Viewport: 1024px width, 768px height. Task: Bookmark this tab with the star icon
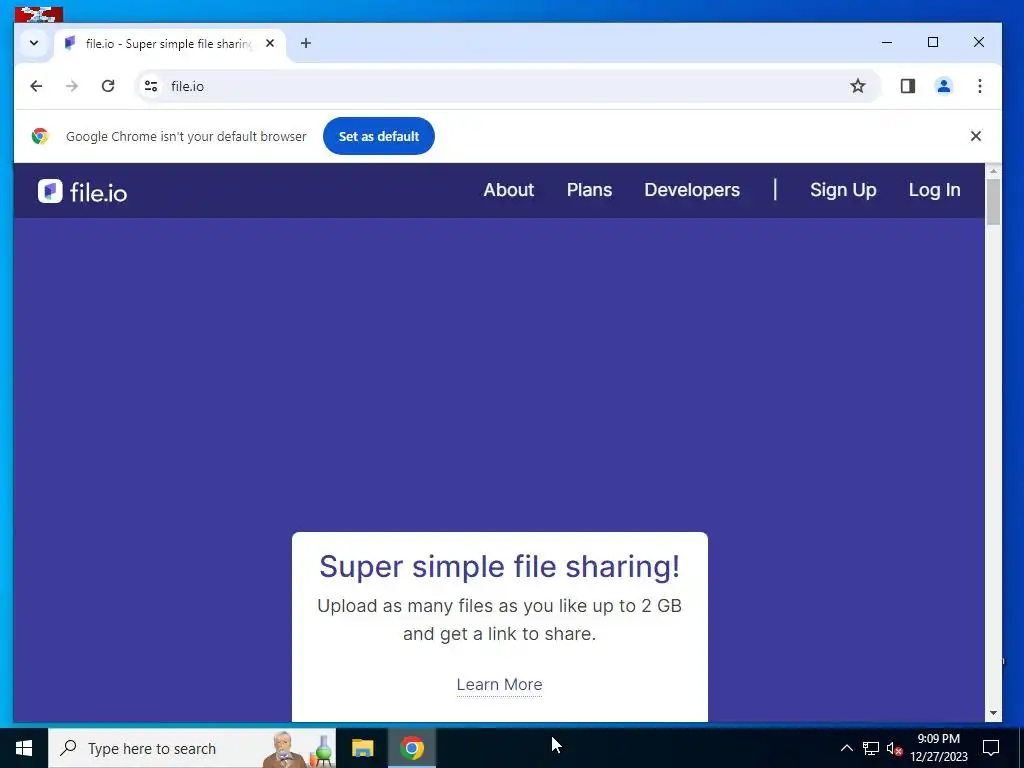(x=857, y=86)
